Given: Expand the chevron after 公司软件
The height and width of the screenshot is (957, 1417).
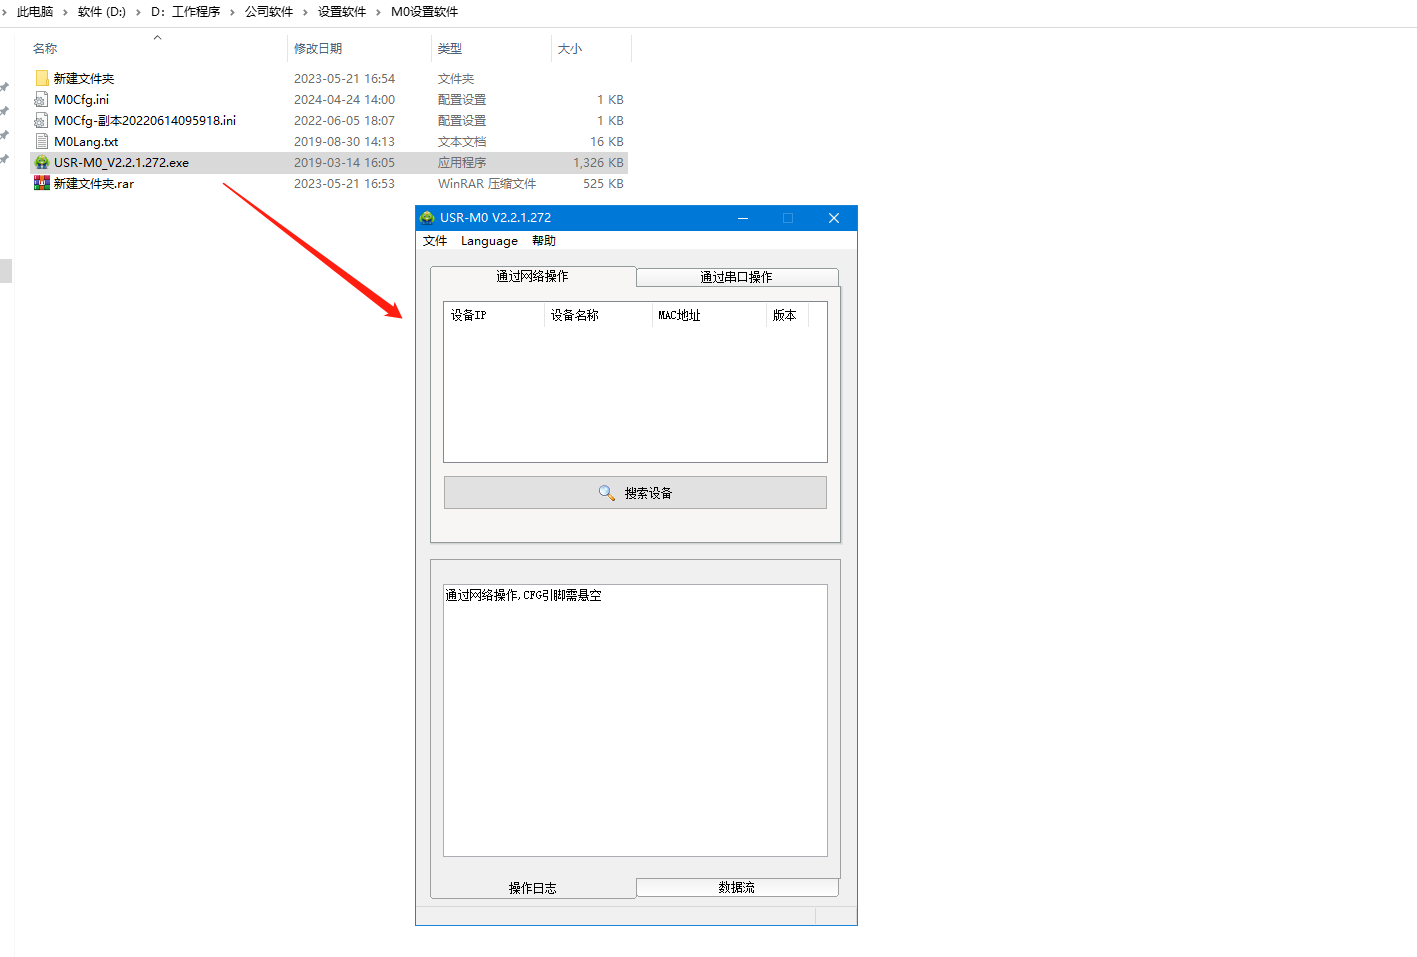Looking at the screenshot, I should click(x=306, y=12).
